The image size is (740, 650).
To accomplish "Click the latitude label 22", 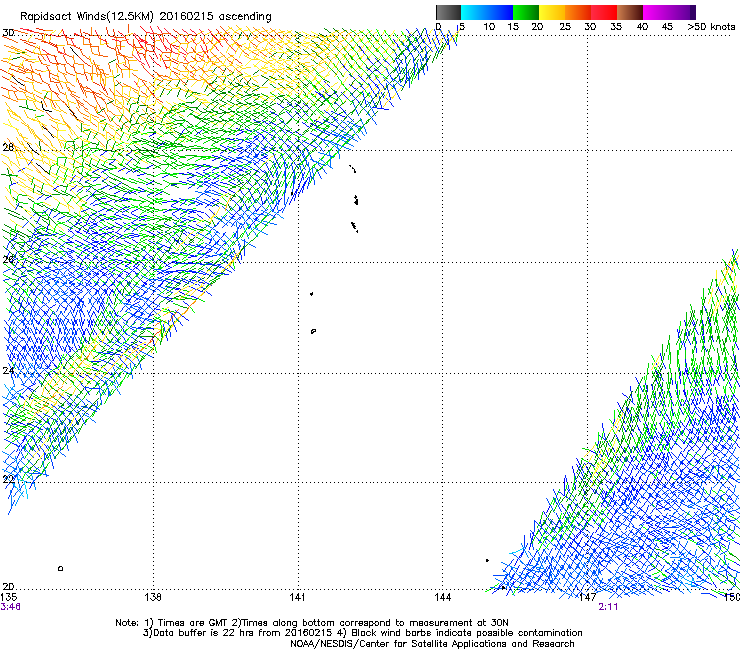I will pos(8,480).
